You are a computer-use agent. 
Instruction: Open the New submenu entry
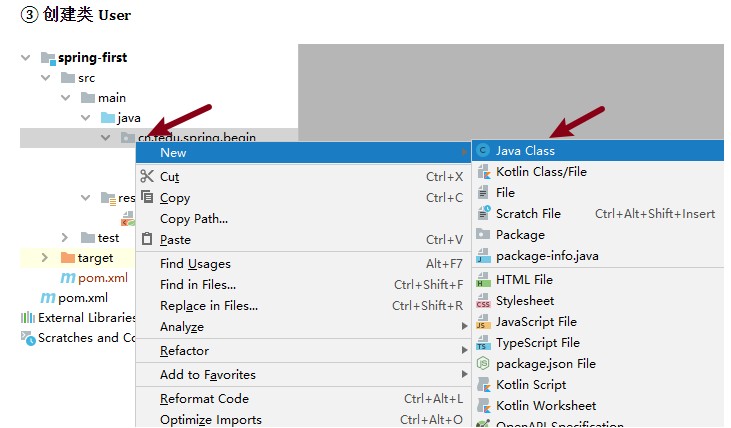[x=303, y=152]
